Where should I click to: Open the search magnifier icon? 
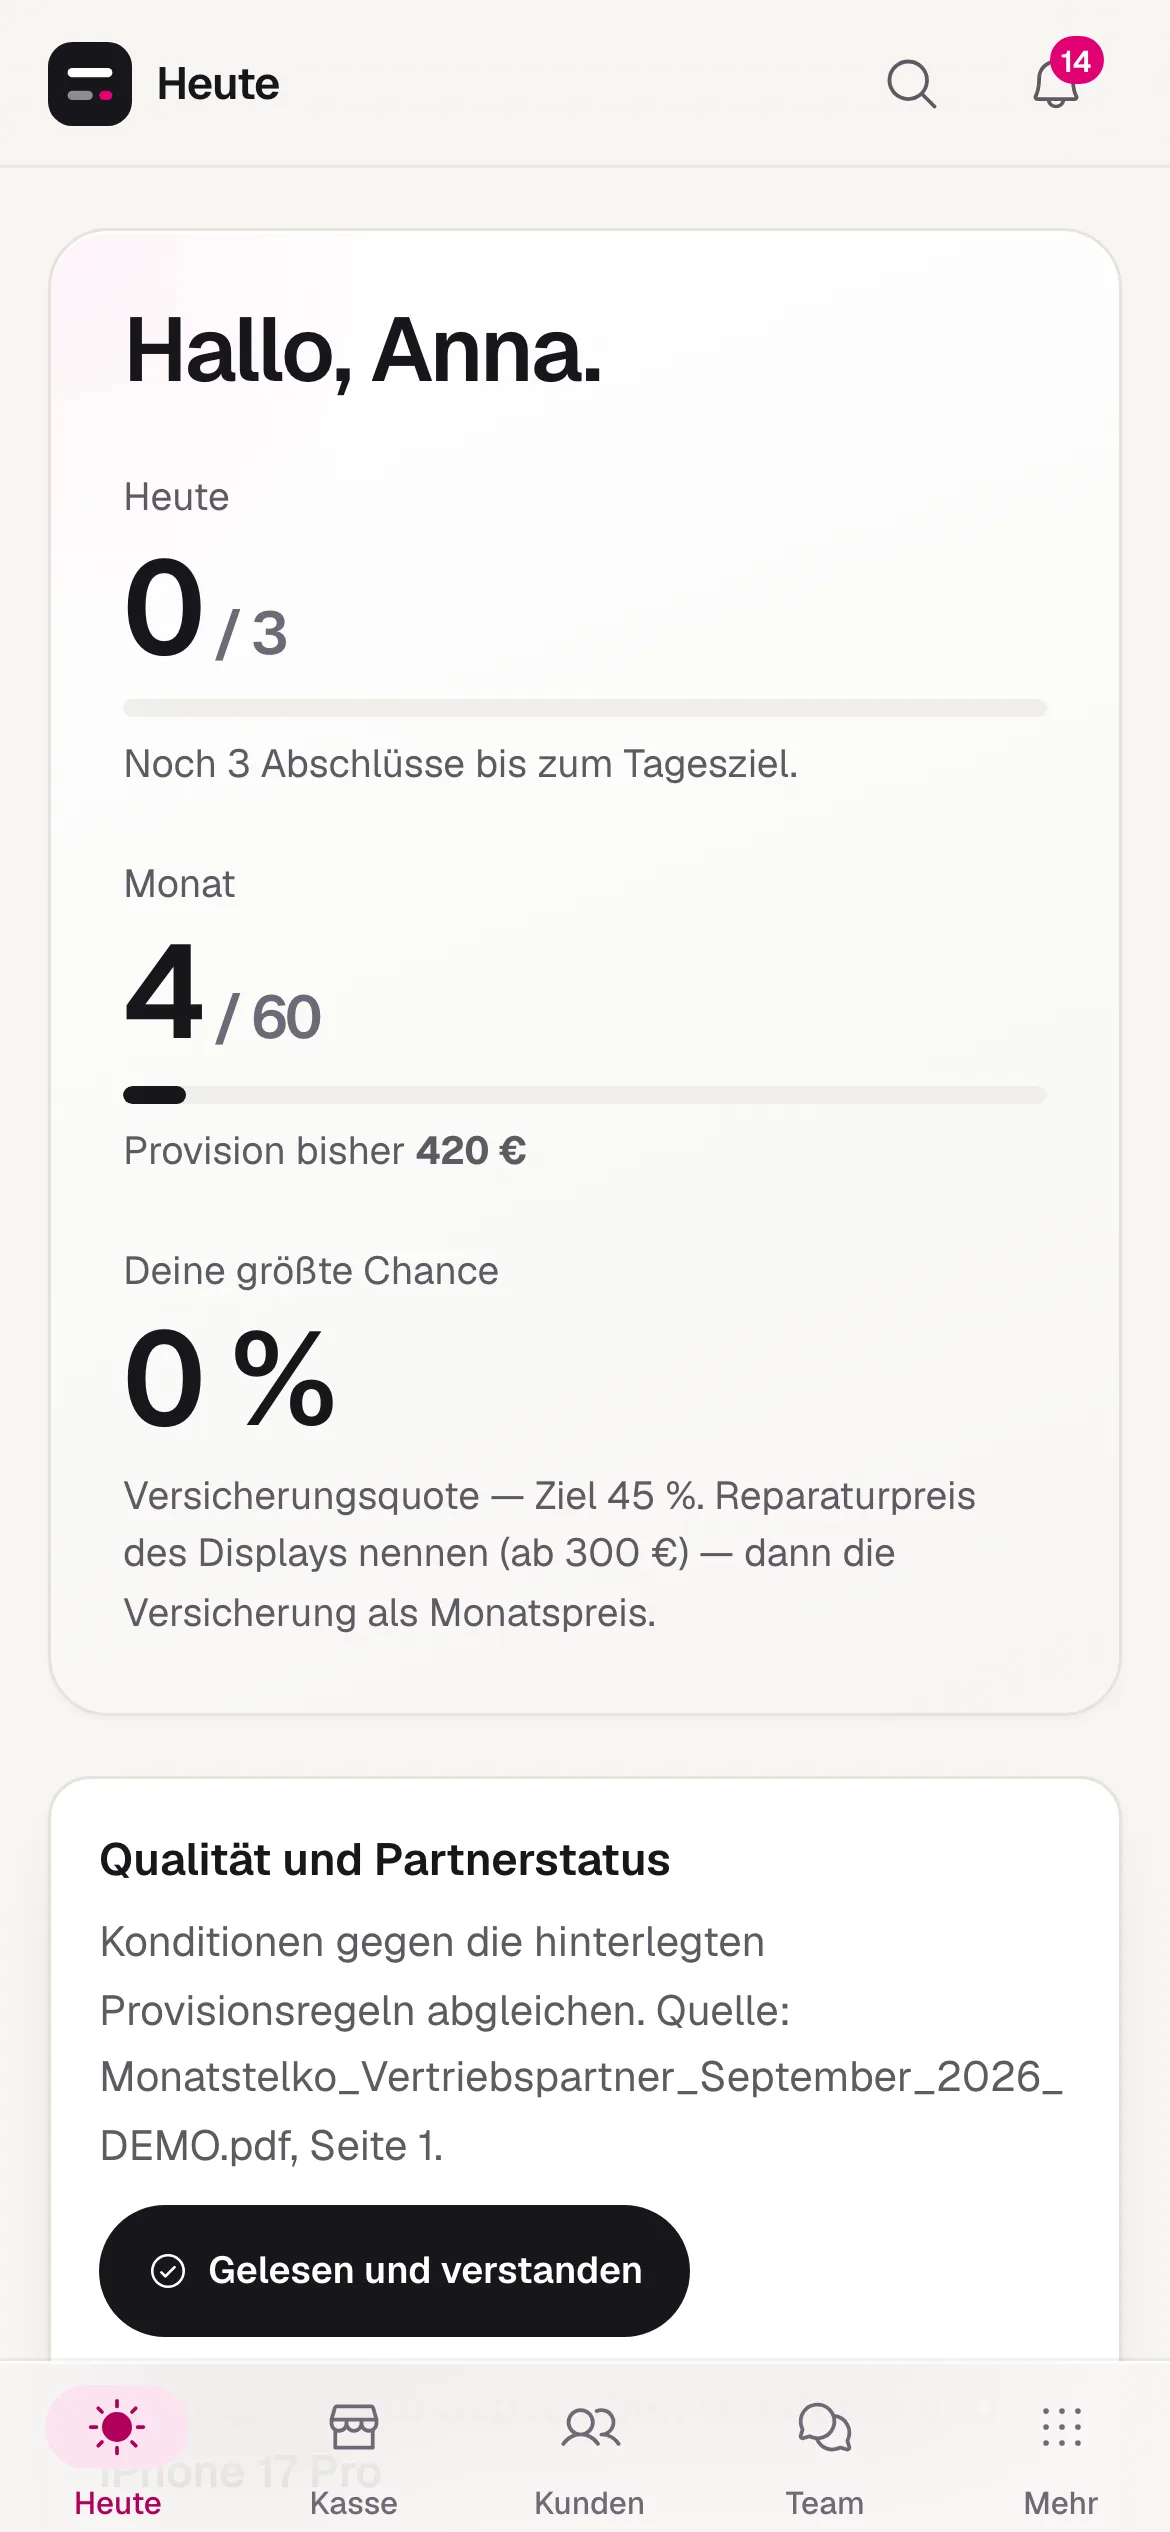(x=911, y=84)
